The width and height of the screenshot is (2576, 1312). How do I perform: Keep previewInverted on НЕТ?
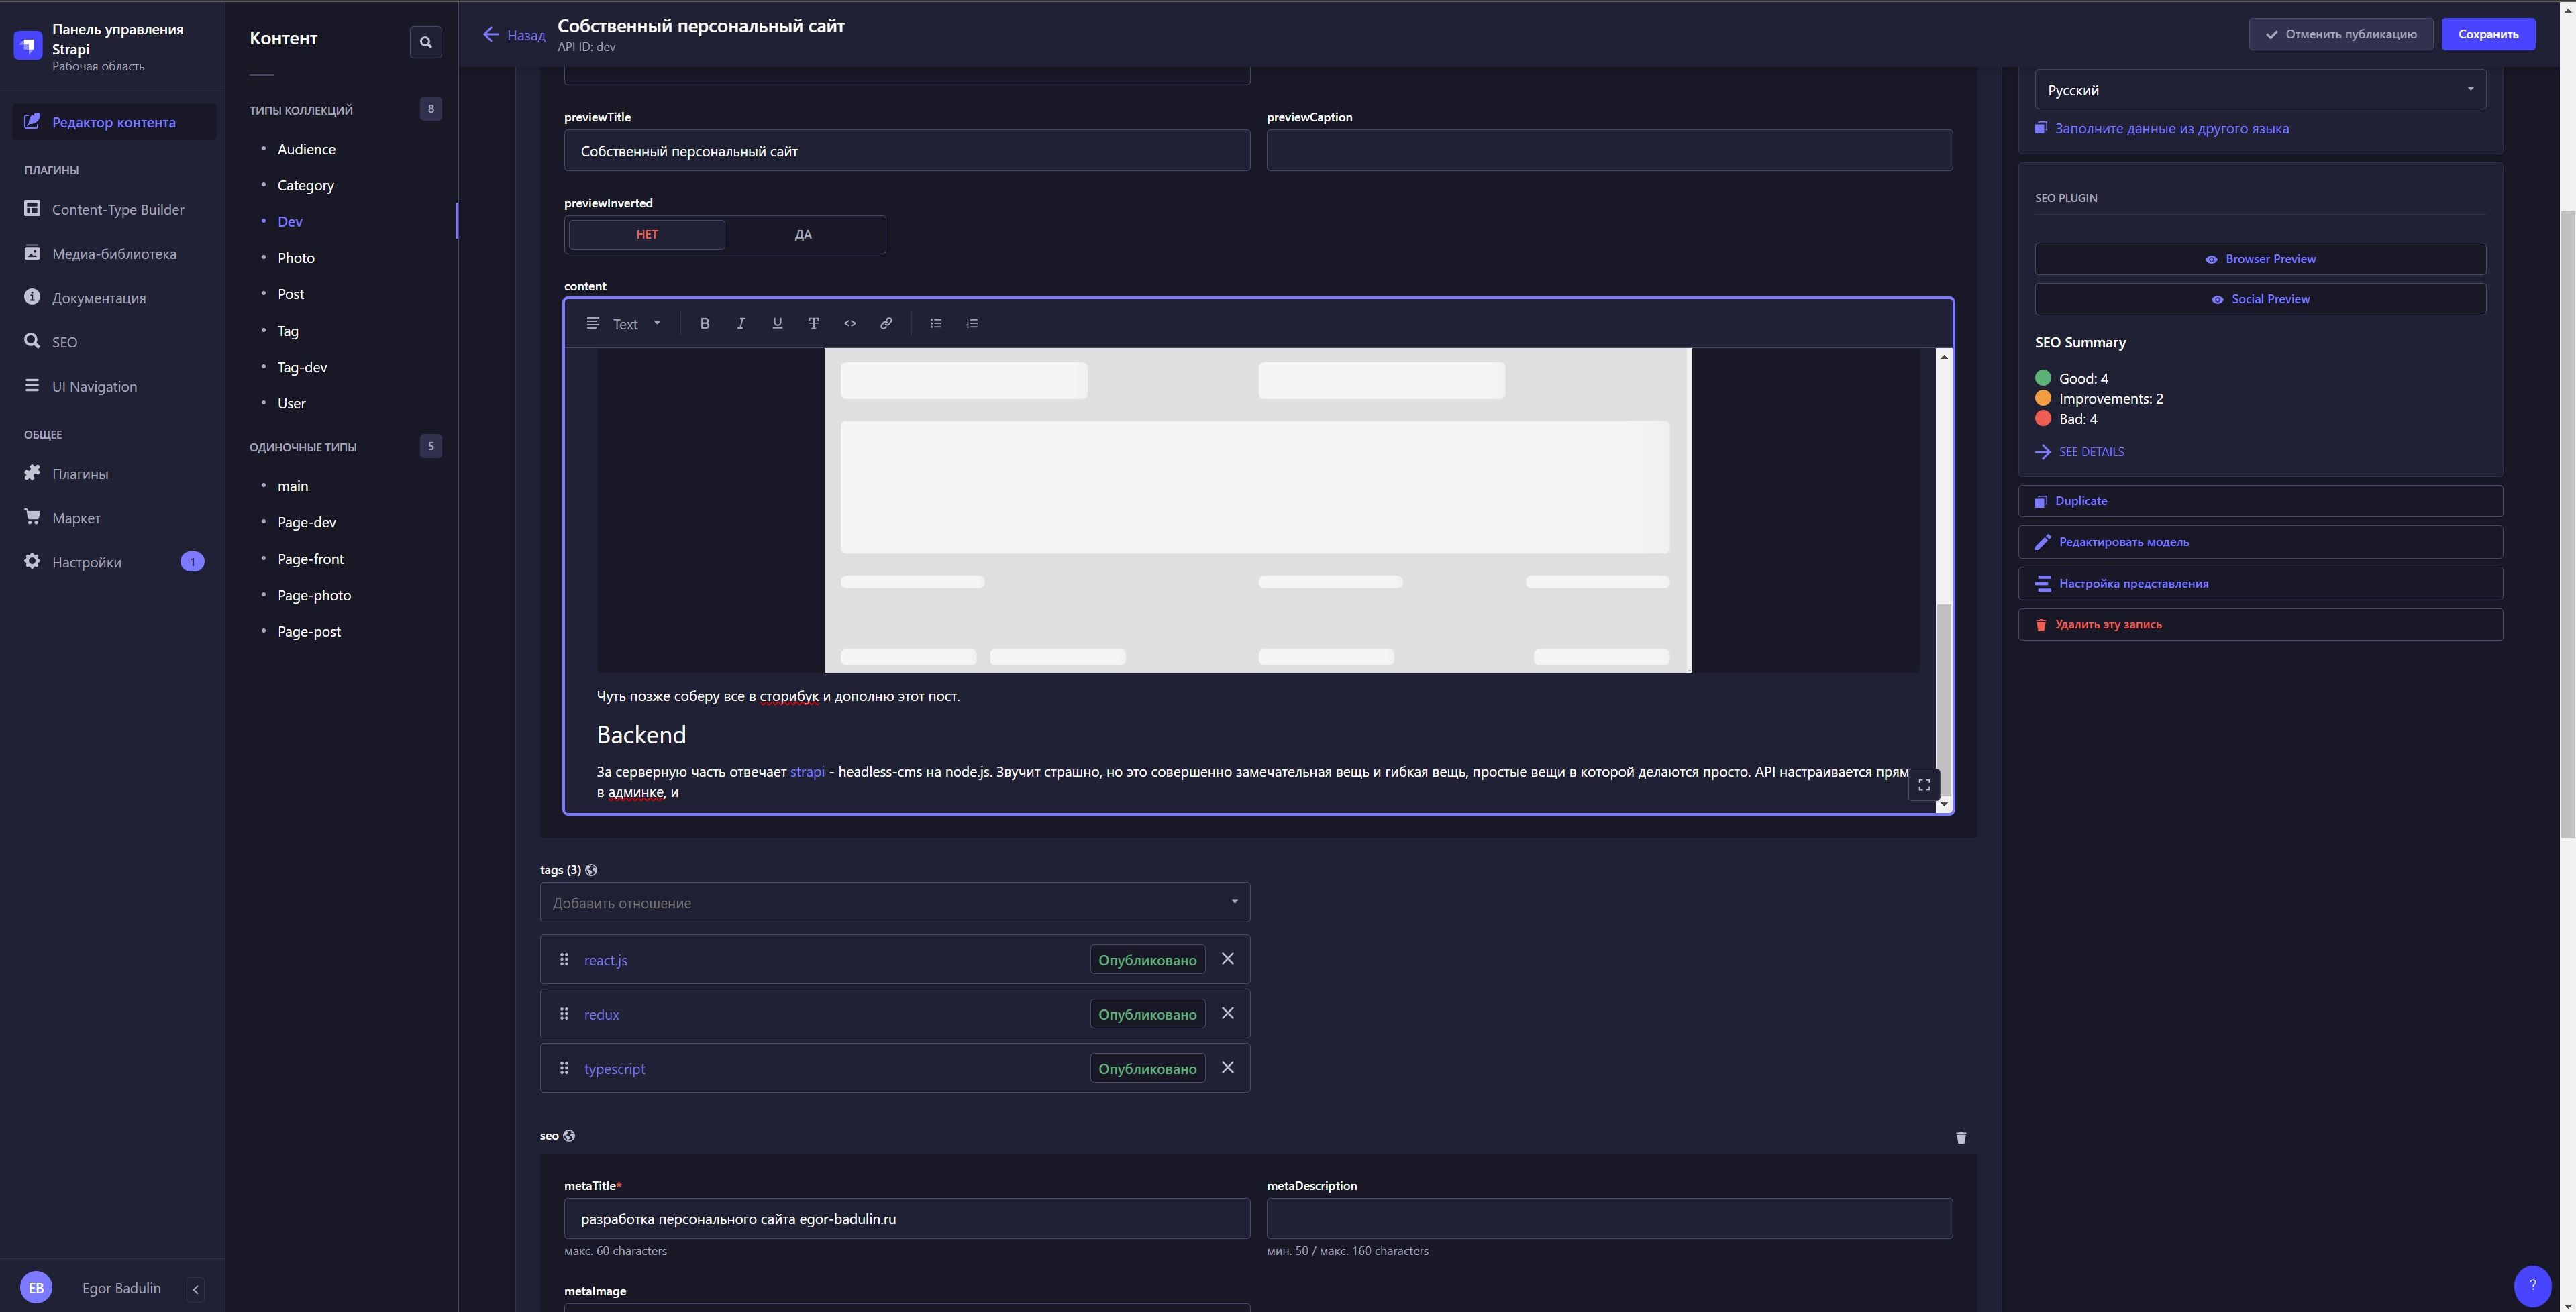click(x=646, y=234)
